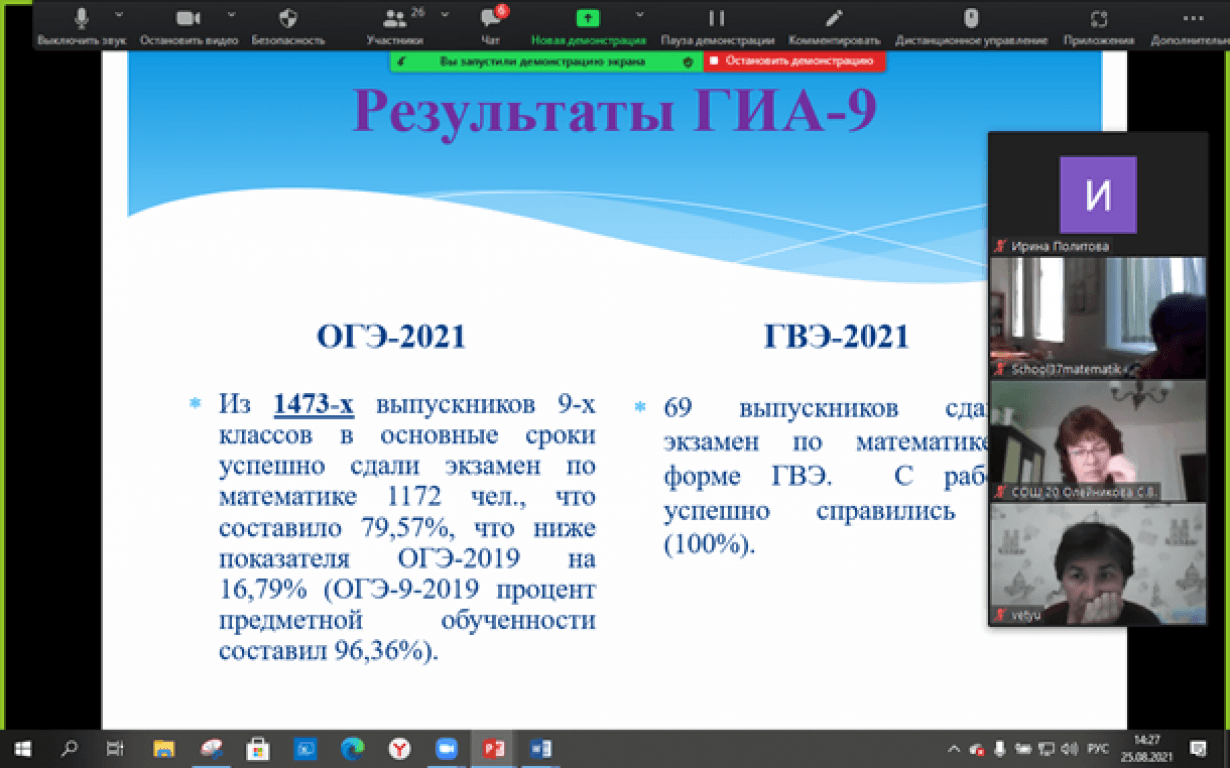Open PowerPoint from the Windows taskbar
This screenshot has width=1230, height=768.
point(492,748)
